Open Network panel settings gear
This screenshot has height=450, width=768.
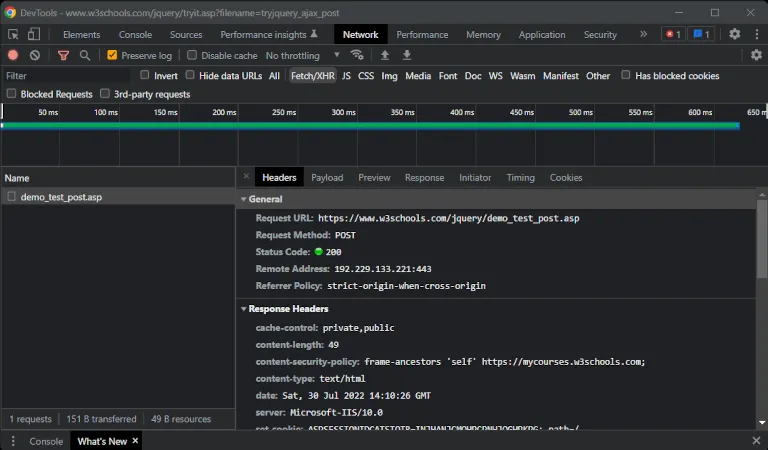click(x=756, y=55)
